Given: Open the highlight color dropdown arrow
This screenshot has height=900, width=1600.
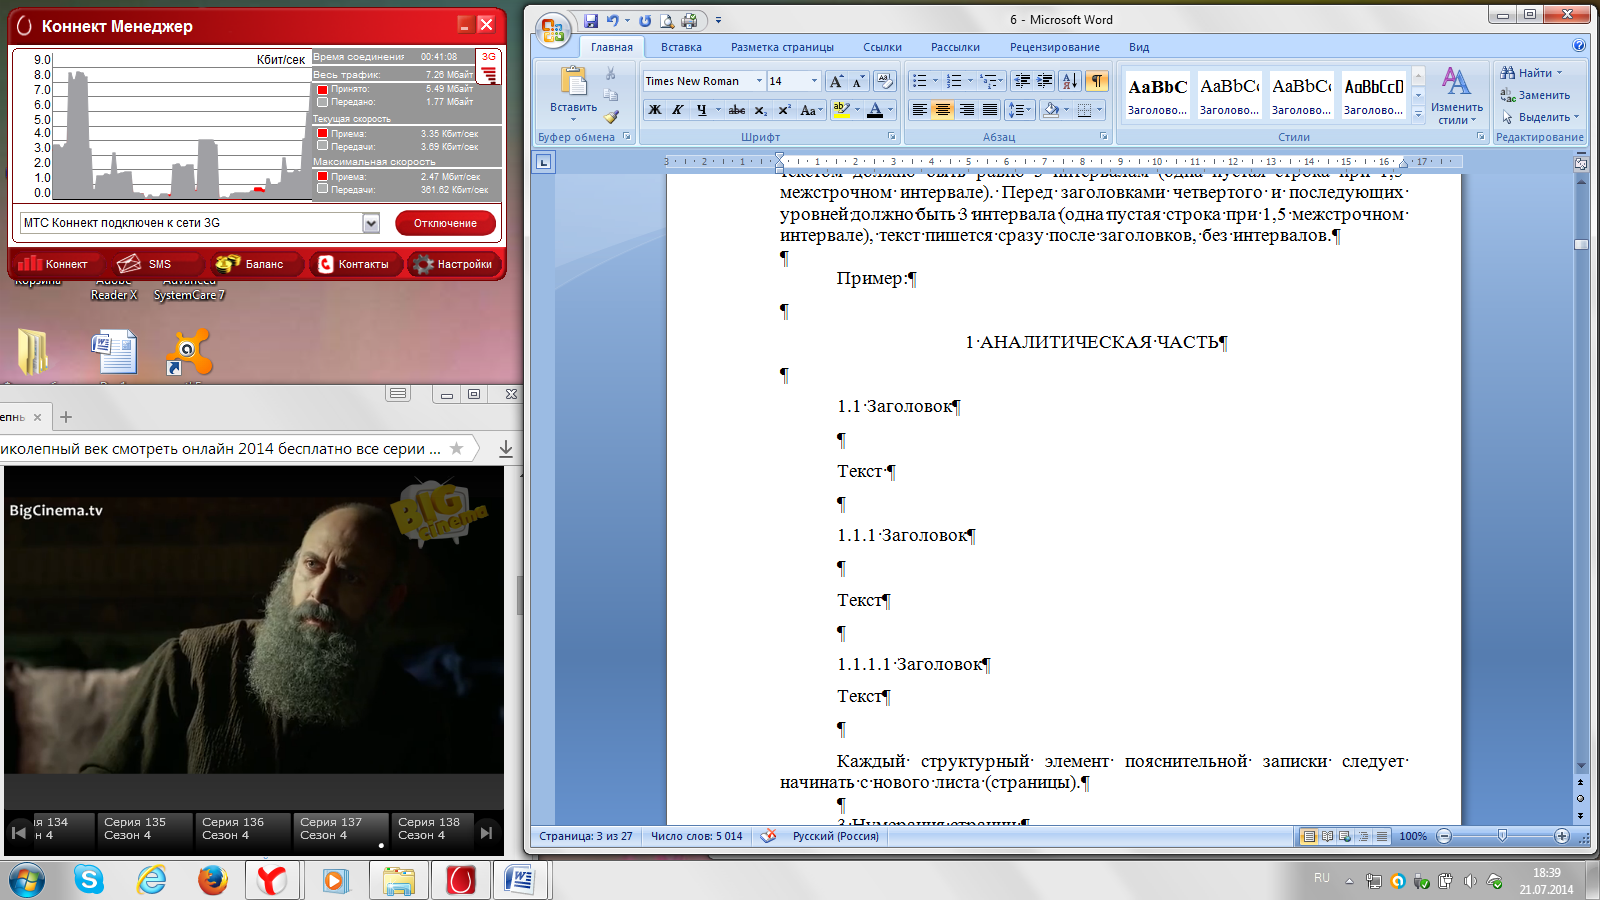Looking at the screenshot, I should [857, 110].
